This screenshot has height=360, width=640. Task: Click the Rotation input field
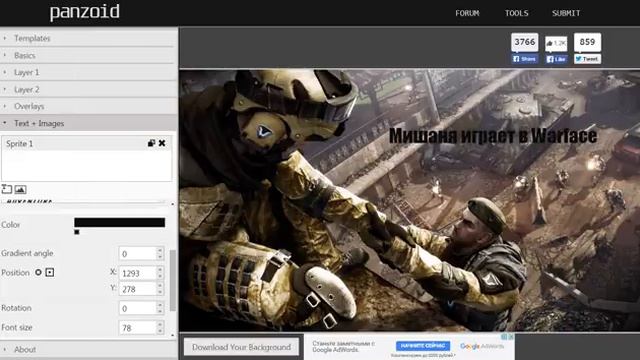coord(138,308)
